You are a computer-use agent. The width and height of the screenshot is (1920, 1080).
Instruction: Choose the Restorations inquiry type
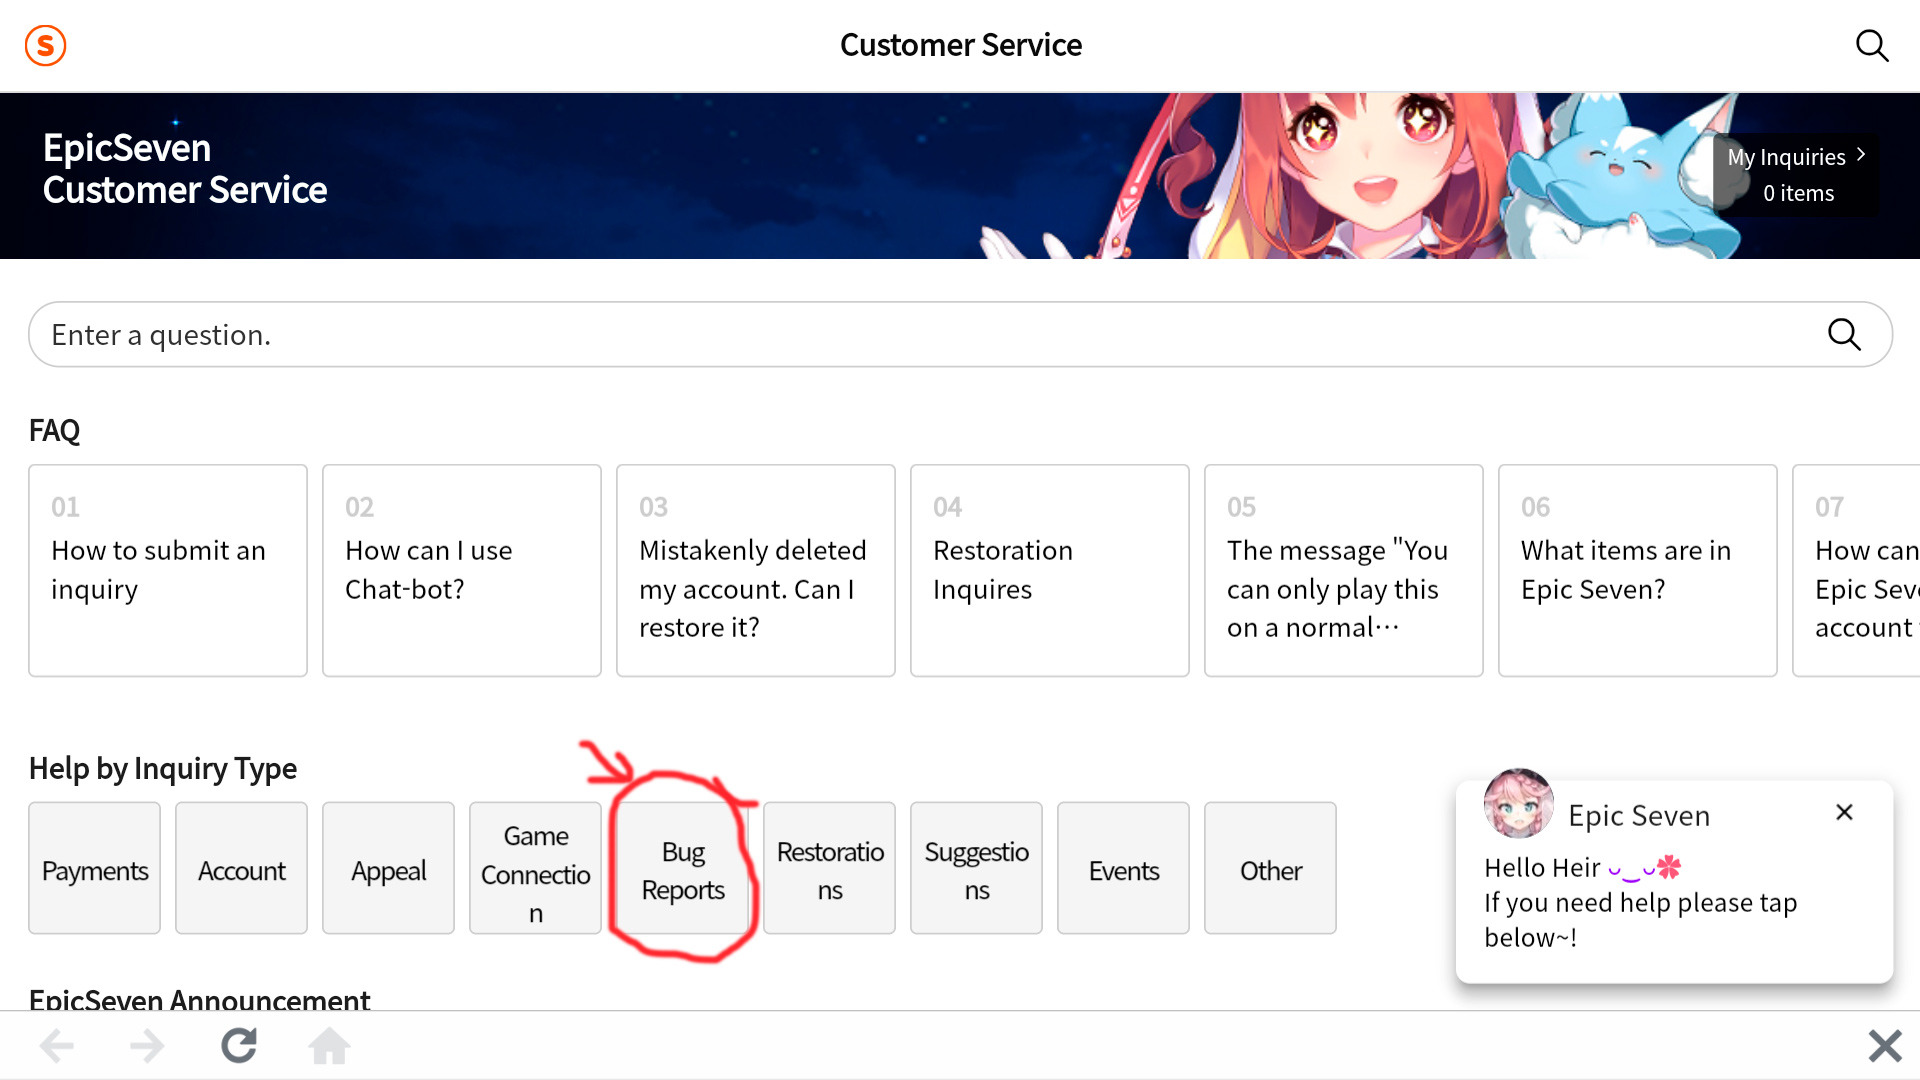click(829, 868)
